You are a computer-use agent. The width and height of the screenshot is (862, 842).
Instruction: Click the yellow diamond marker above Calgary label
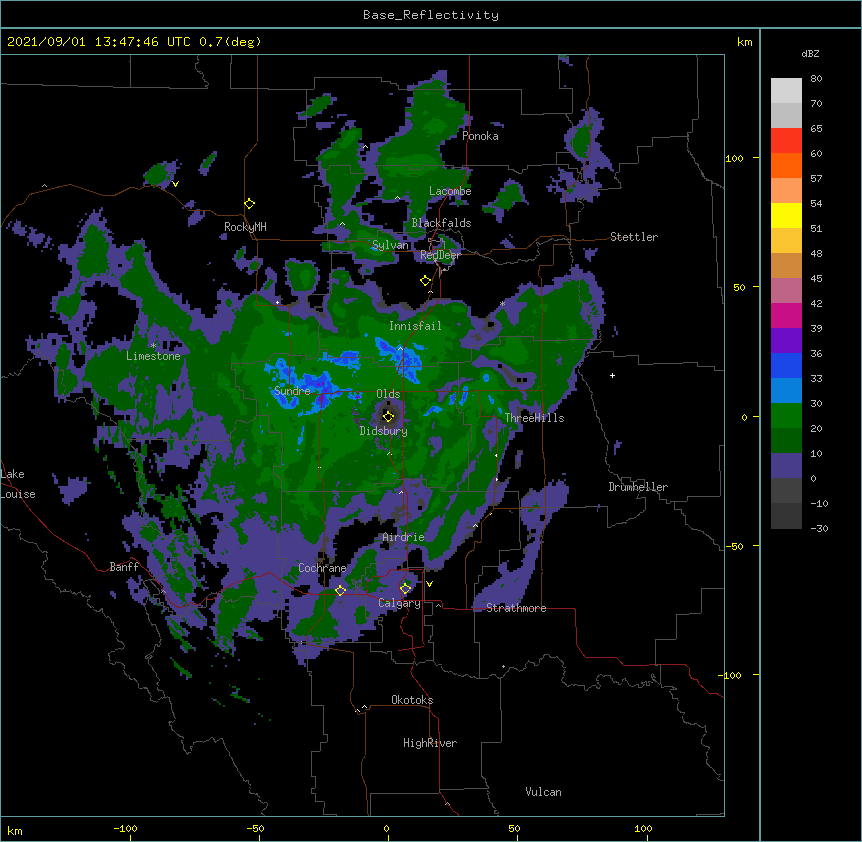(405, 589)
